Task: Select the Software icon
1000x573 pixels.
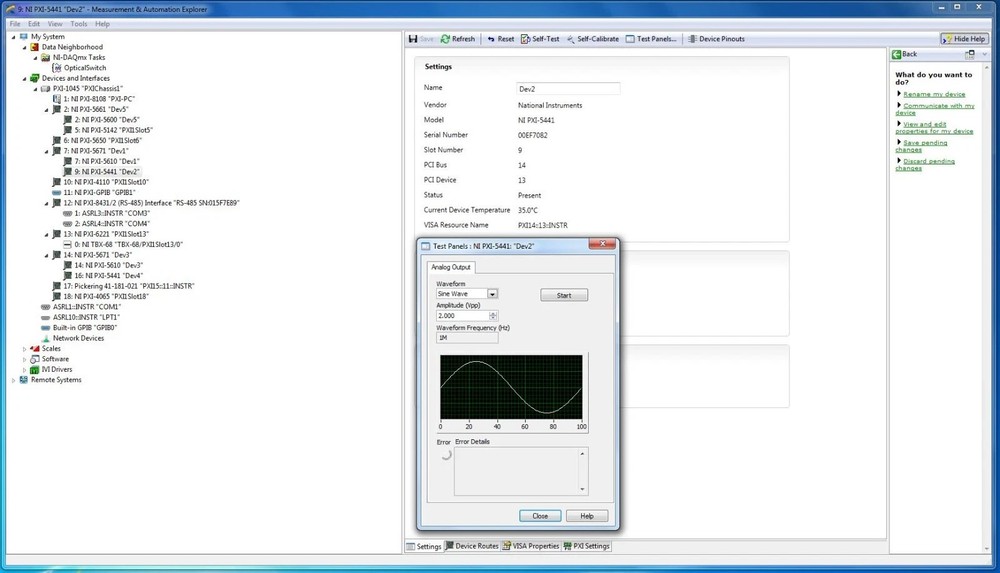Action: [34, 359]
